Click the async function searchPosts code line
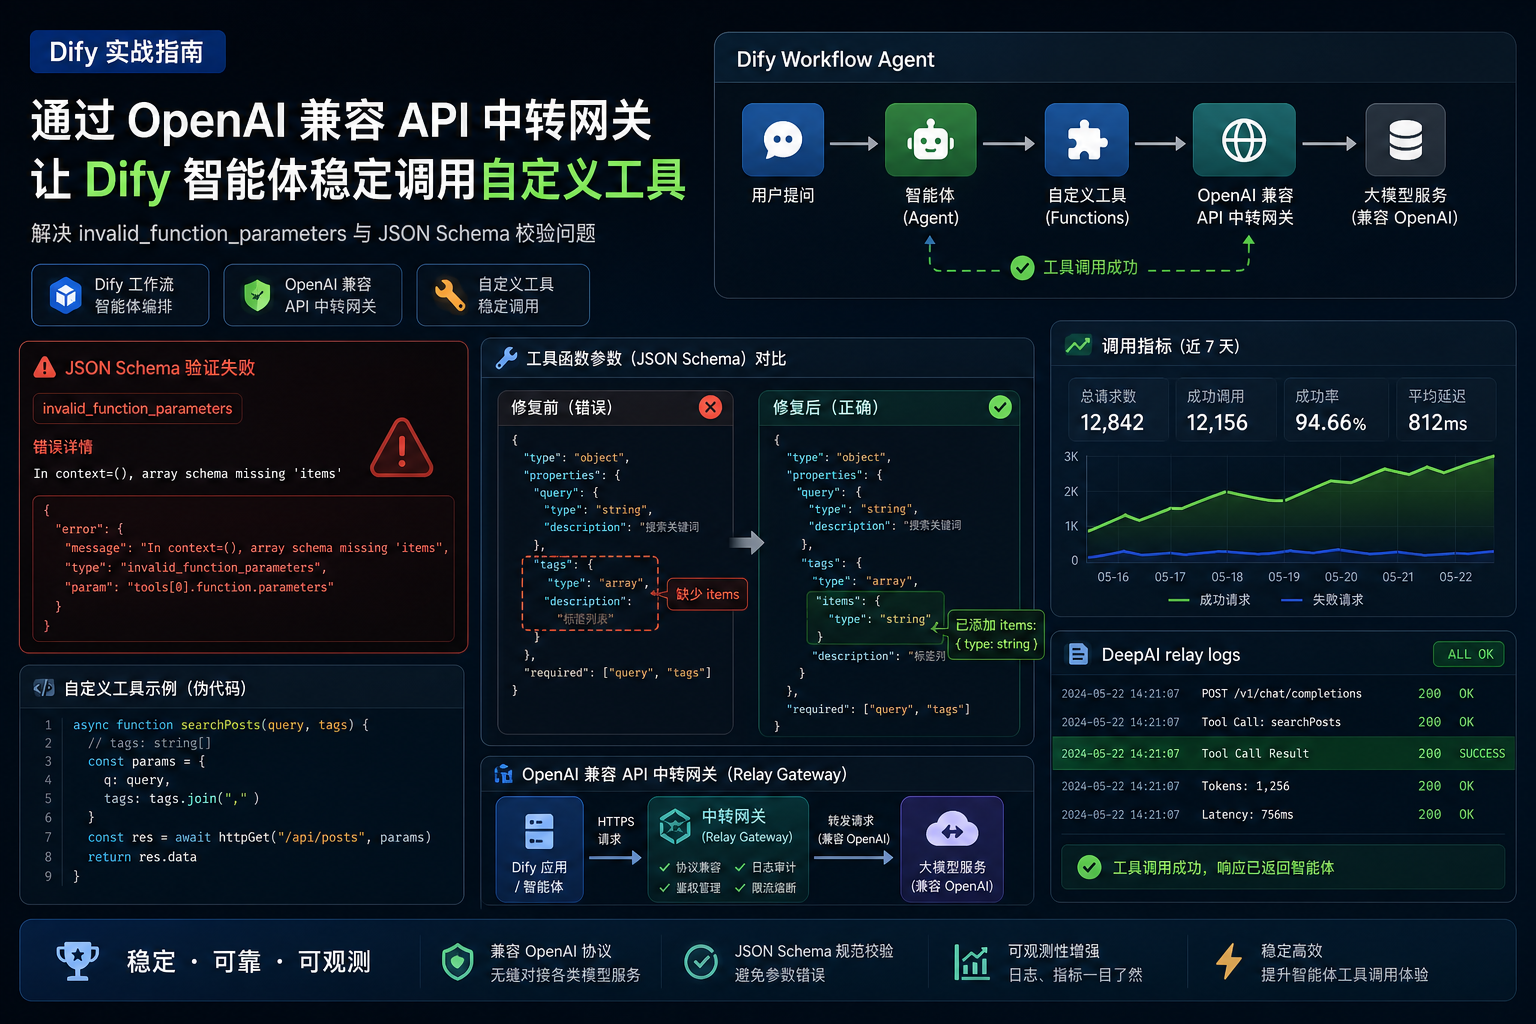The height and width of the screenshot is (1024, 1536). (221, 724)
